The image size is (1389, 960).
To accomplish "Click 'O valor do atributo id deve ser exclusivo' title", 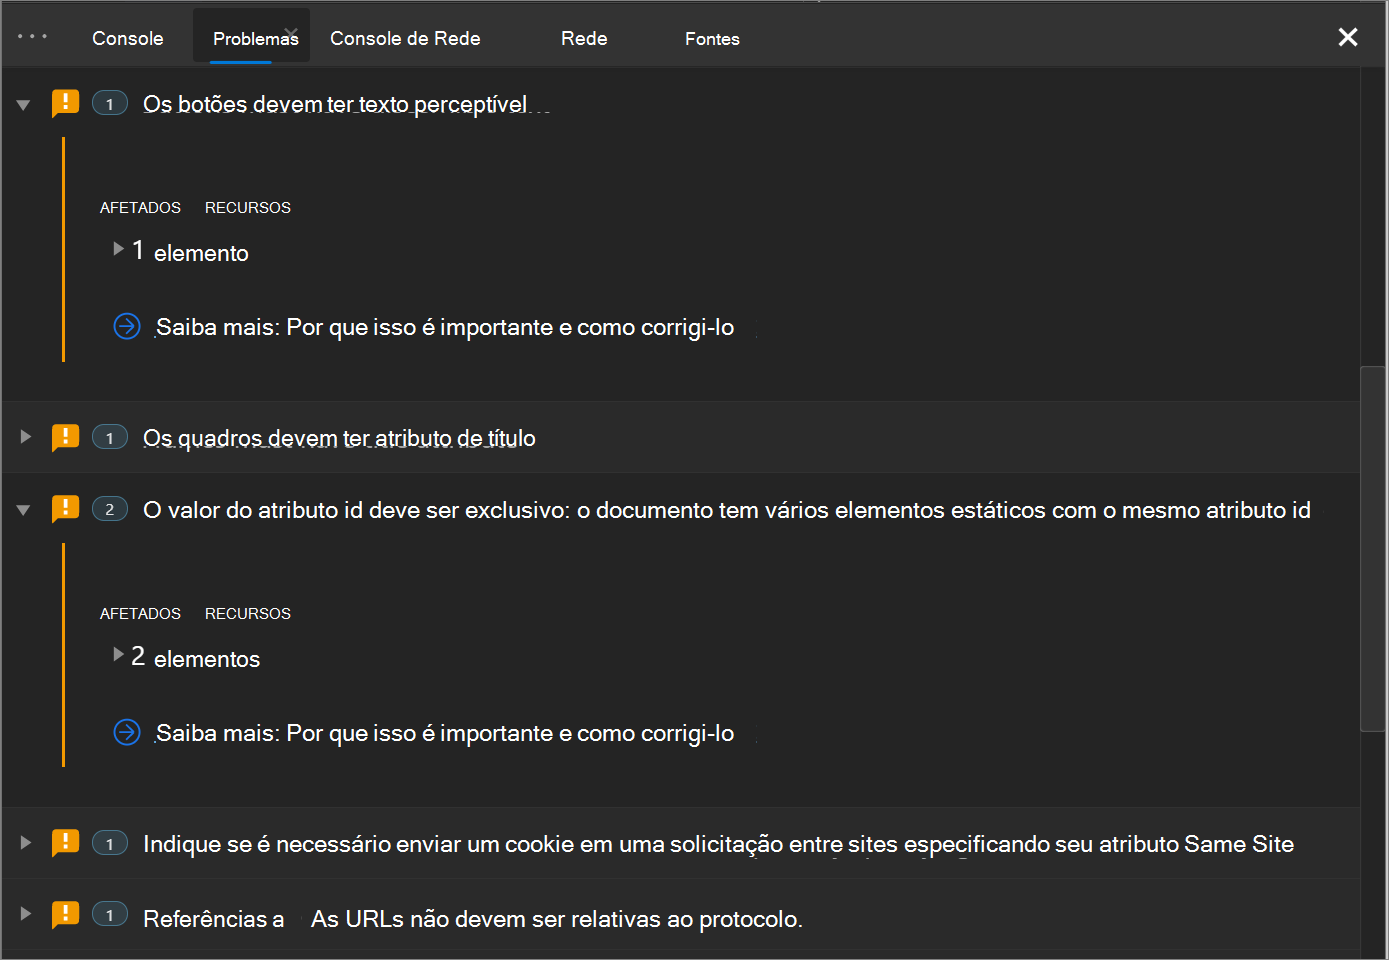I will point(727,510).
